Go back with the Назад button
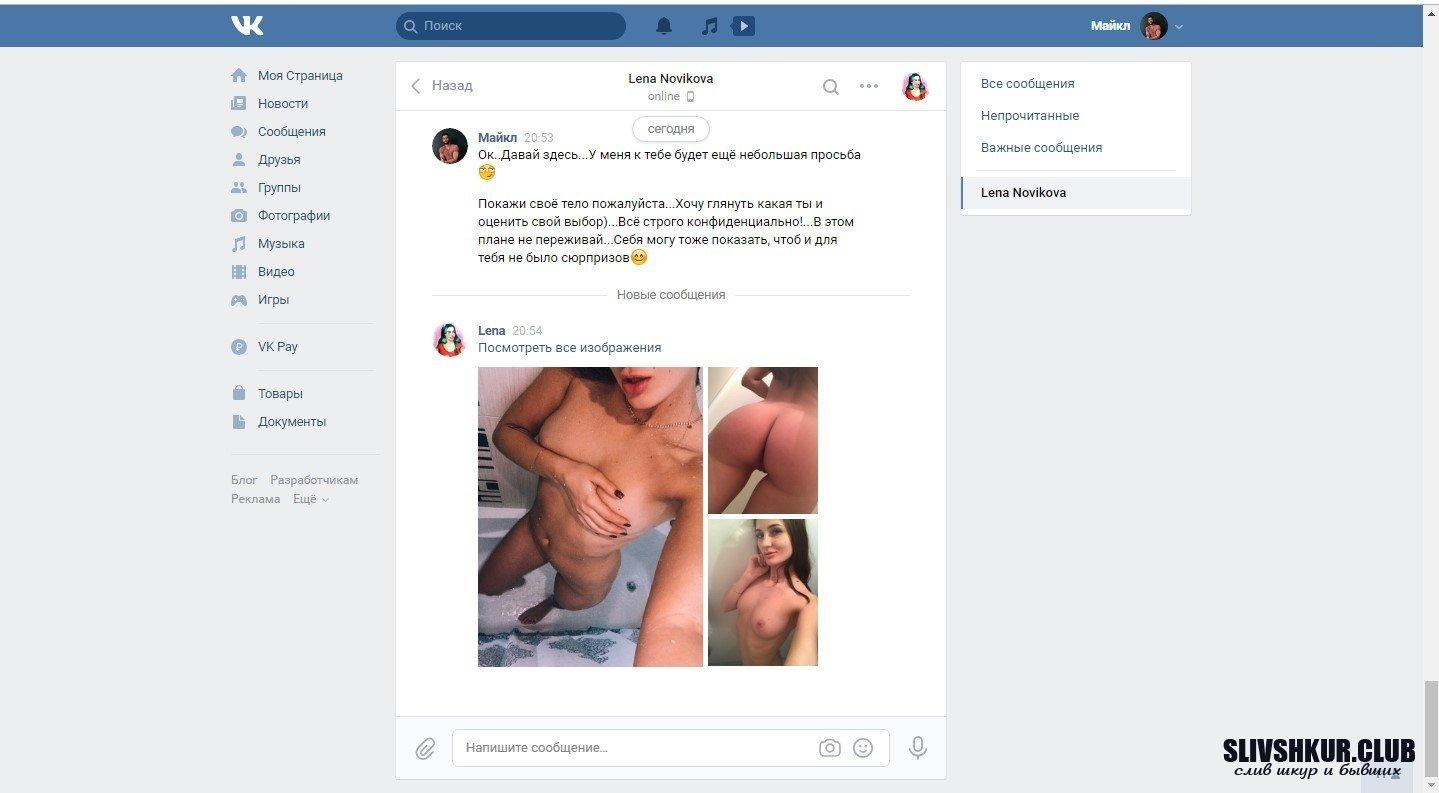1439x793 pixels. [441, 86]
